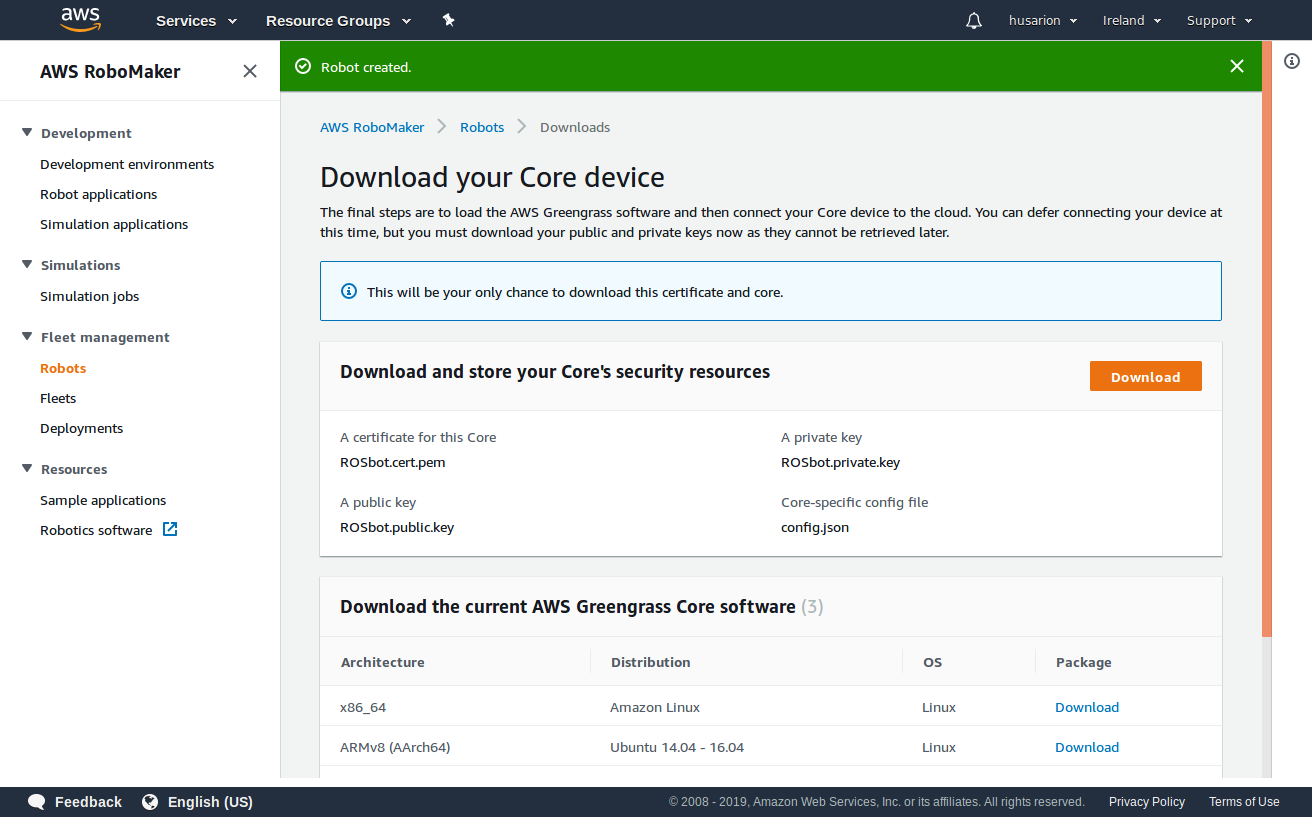
Task: Click ROSbot.public.key file name
Action: [x=397, y=527]
